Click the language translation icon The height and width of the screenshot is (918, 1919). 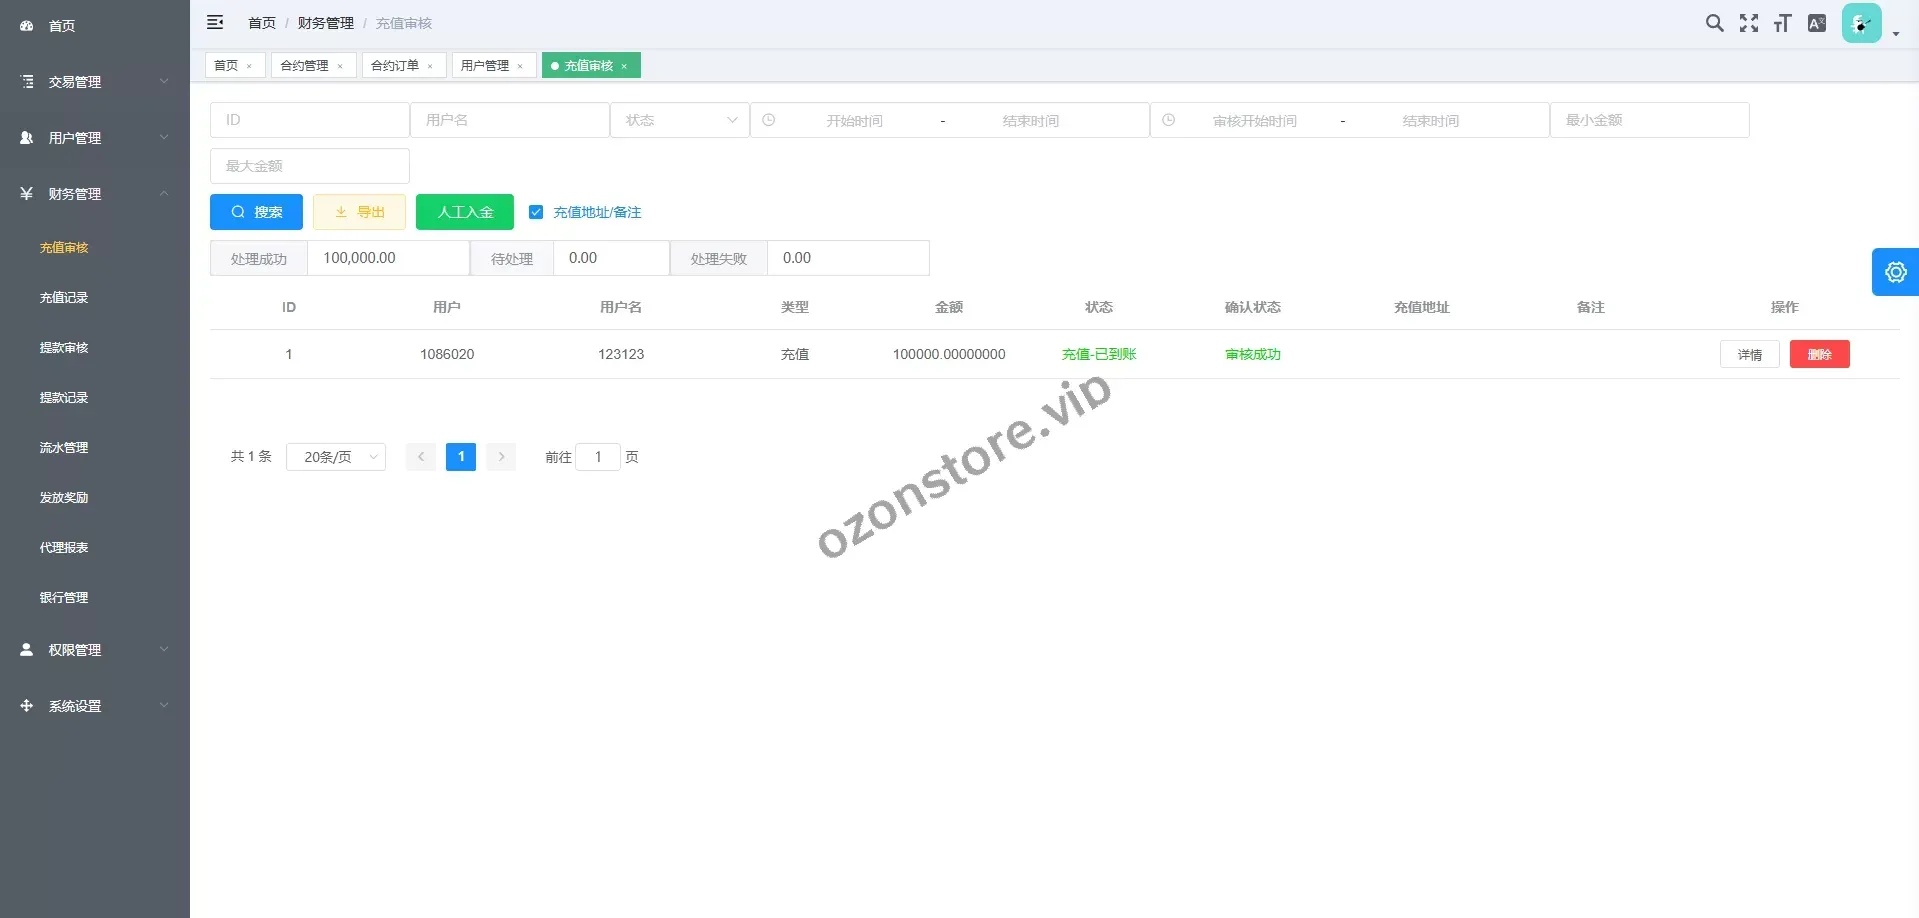point(1817,23)
